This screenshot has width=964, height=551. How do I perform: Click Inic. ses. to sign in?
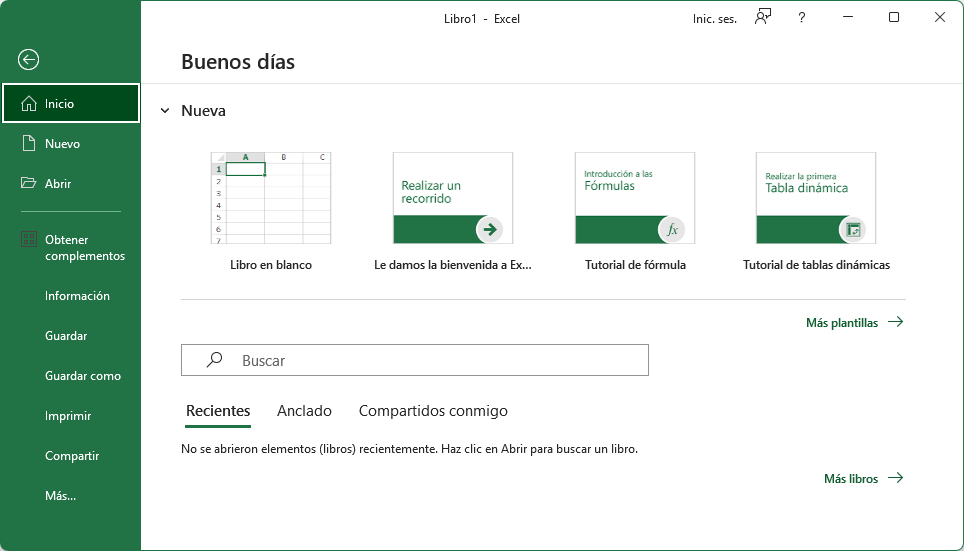pos(714,19)
